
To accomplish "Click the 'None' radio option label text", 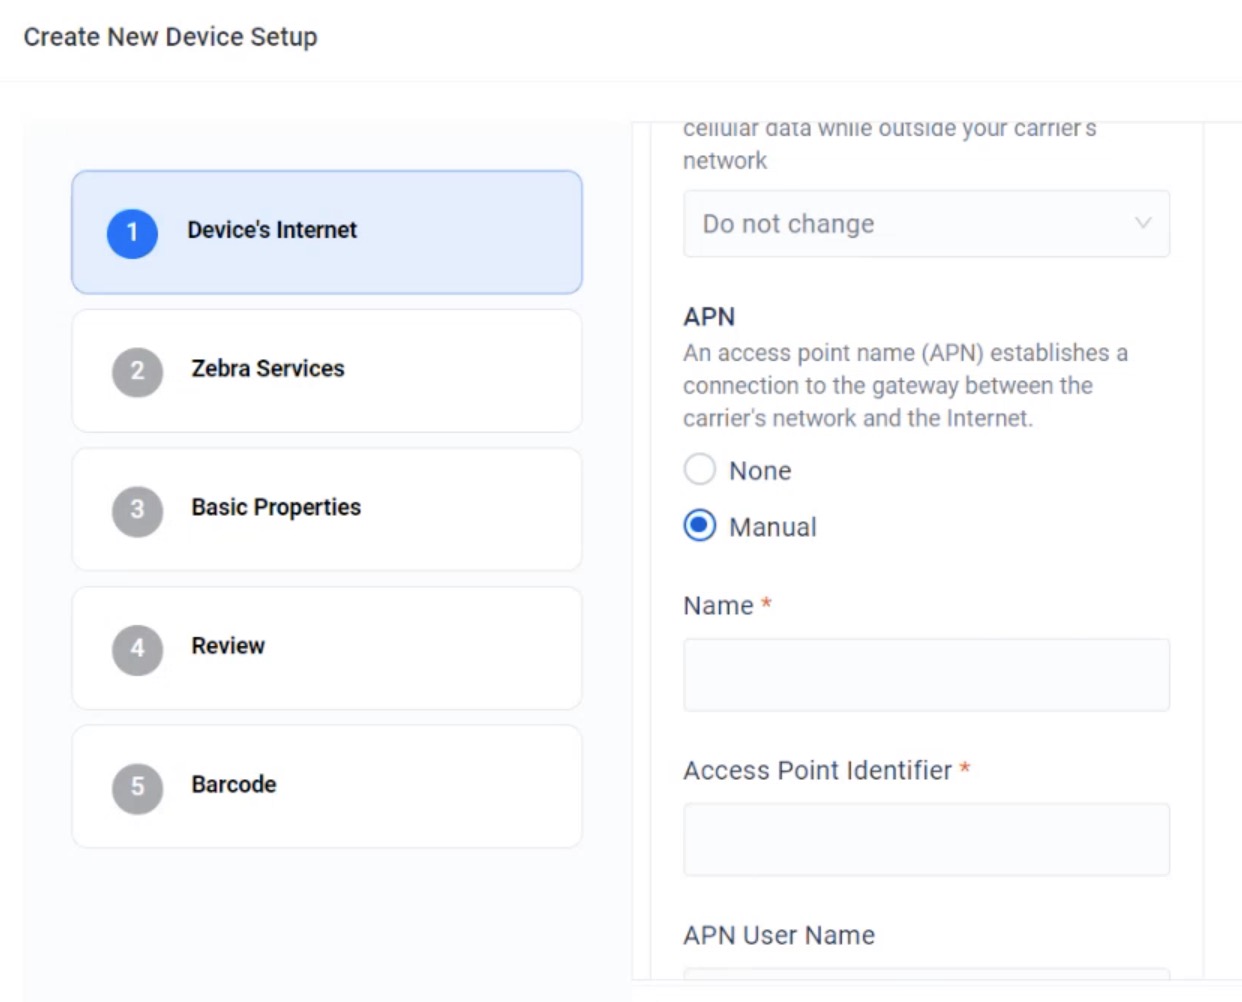I will click(x=760, y=471).
